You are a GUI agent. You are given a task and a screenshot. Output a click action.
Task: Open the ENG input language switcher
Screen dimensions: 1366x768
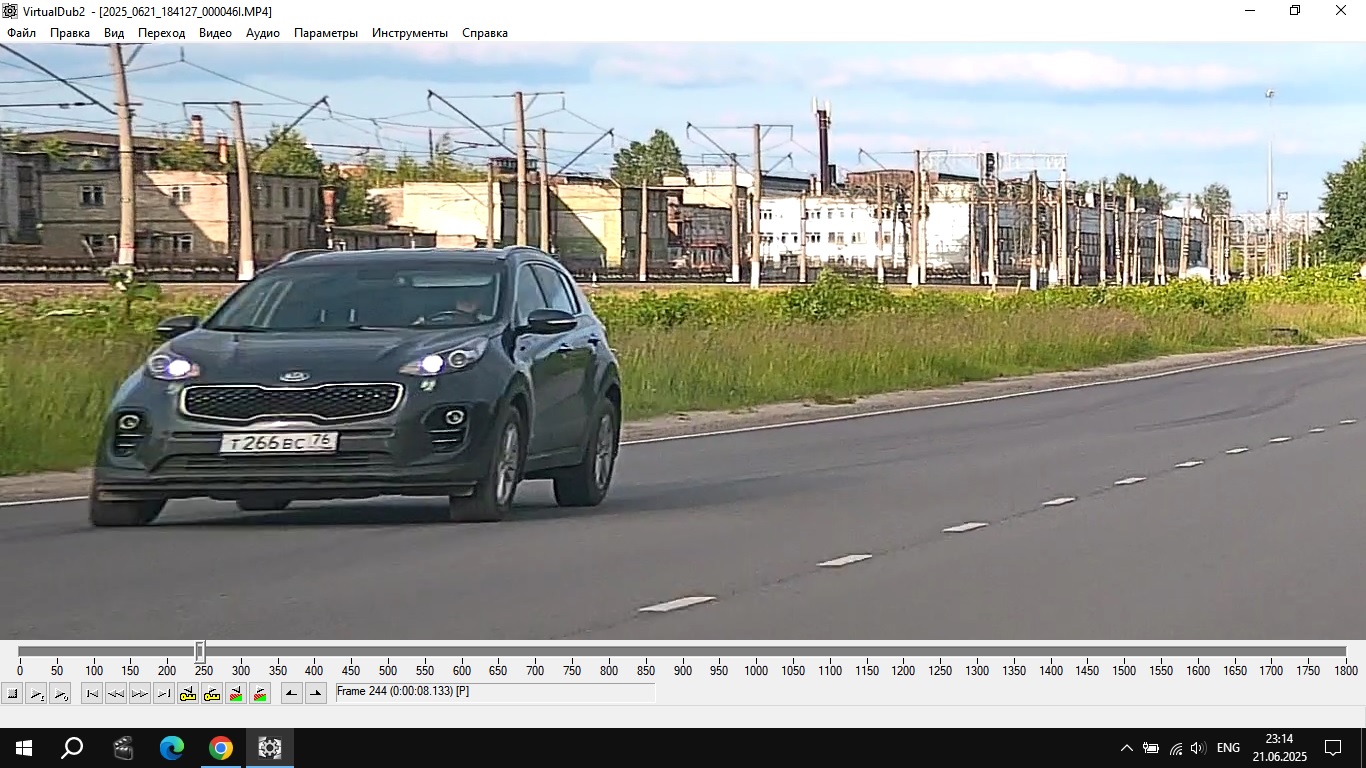(x=1228, y=748)
